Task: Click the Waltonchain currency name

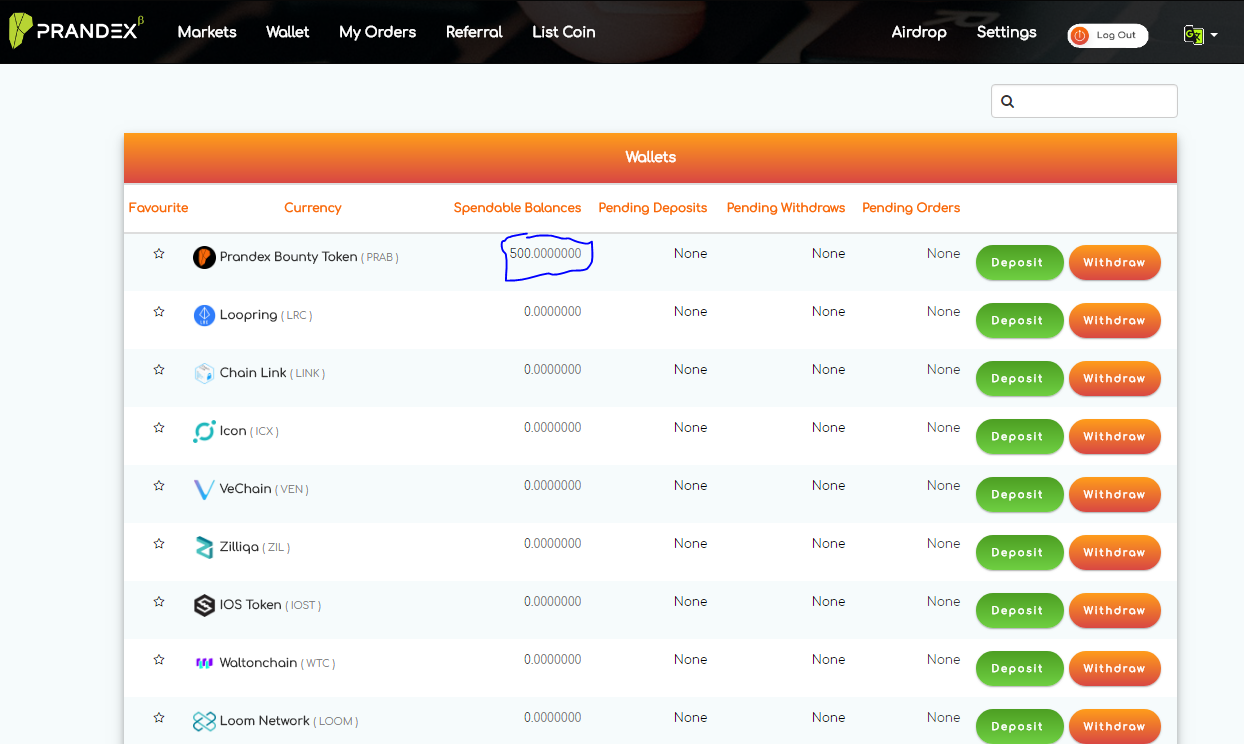Action: 259,663
